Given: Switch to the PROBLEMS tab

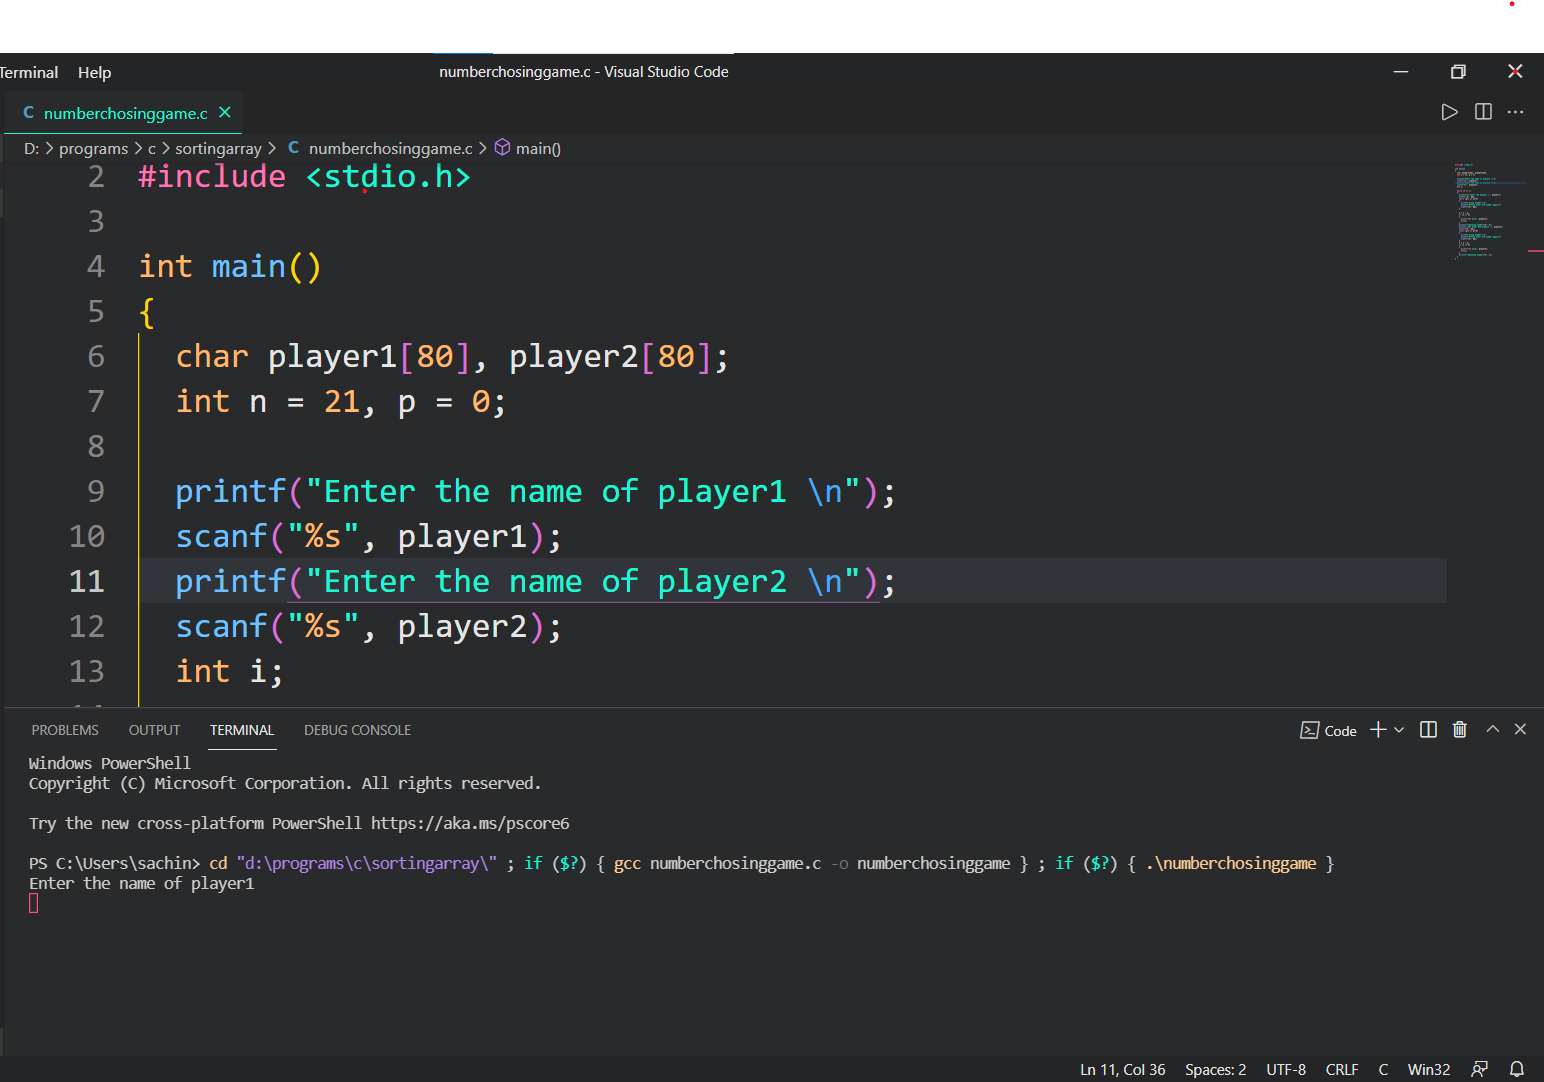Looking at the screenshot, I should (x=64, y=730).
